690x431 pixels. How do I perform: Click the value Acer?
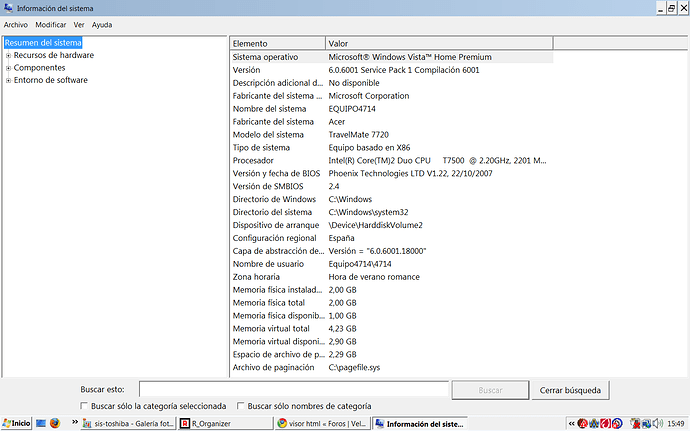[337, 122]
